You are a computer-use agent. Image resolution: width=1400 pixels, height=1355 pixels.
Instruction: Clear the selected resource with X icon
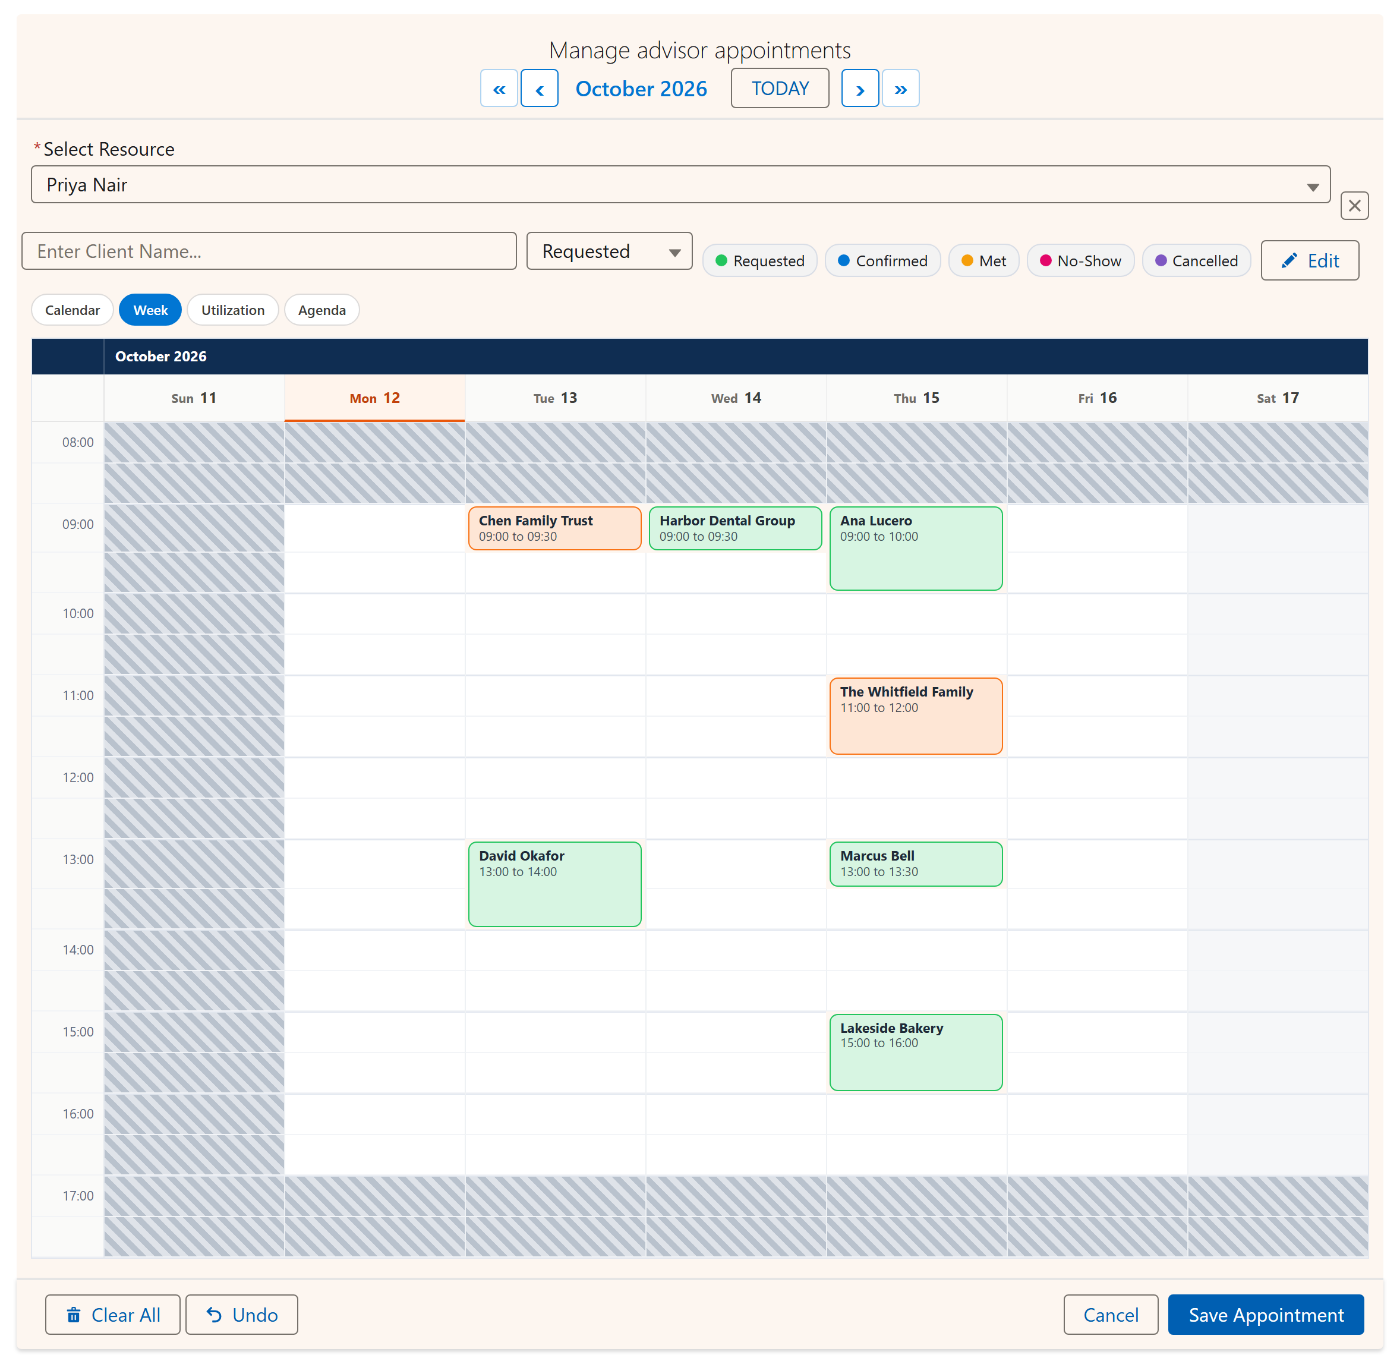pyautogui.click(x=1355, y=205)
